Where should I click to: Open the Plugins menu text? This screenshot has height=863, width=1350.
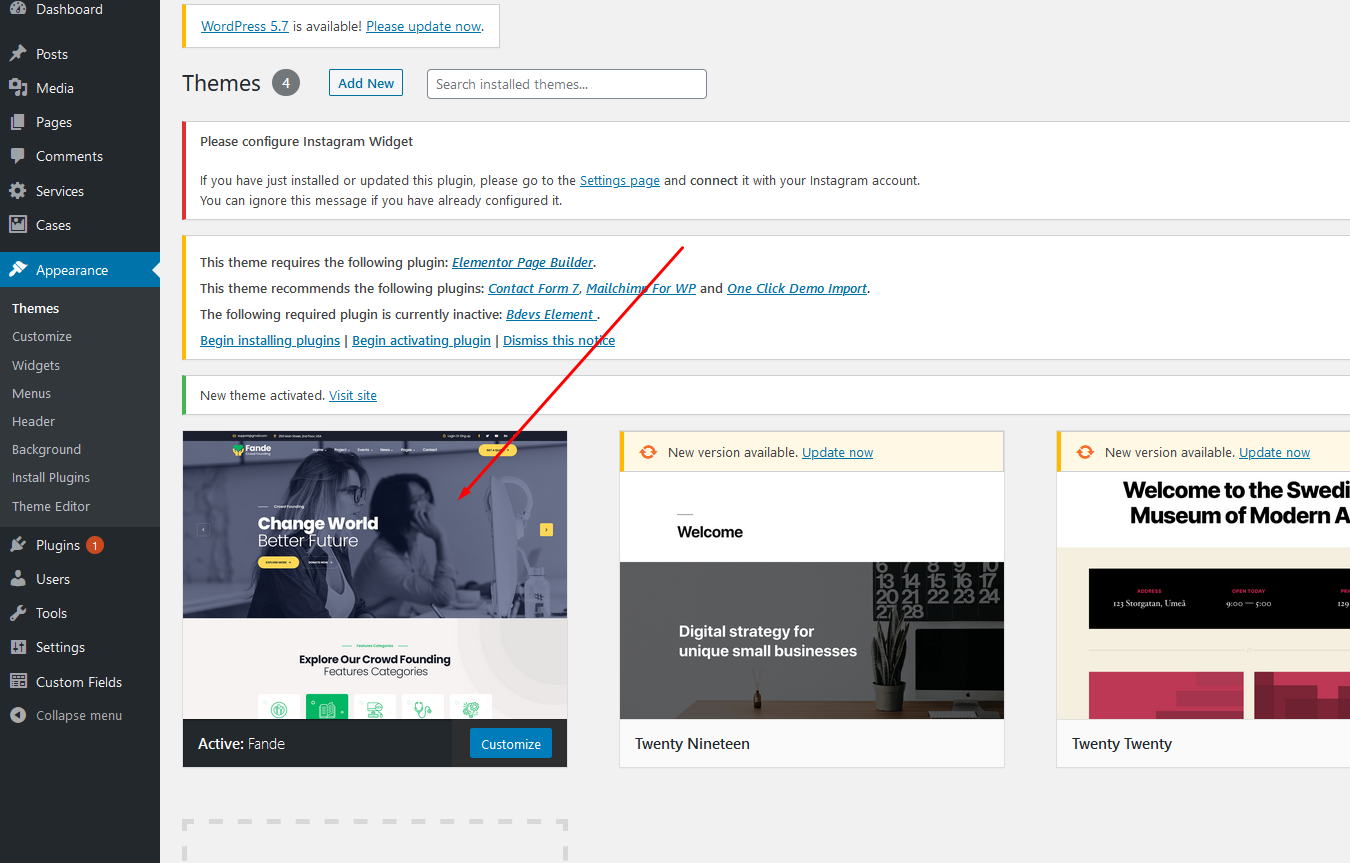(58, 545)
